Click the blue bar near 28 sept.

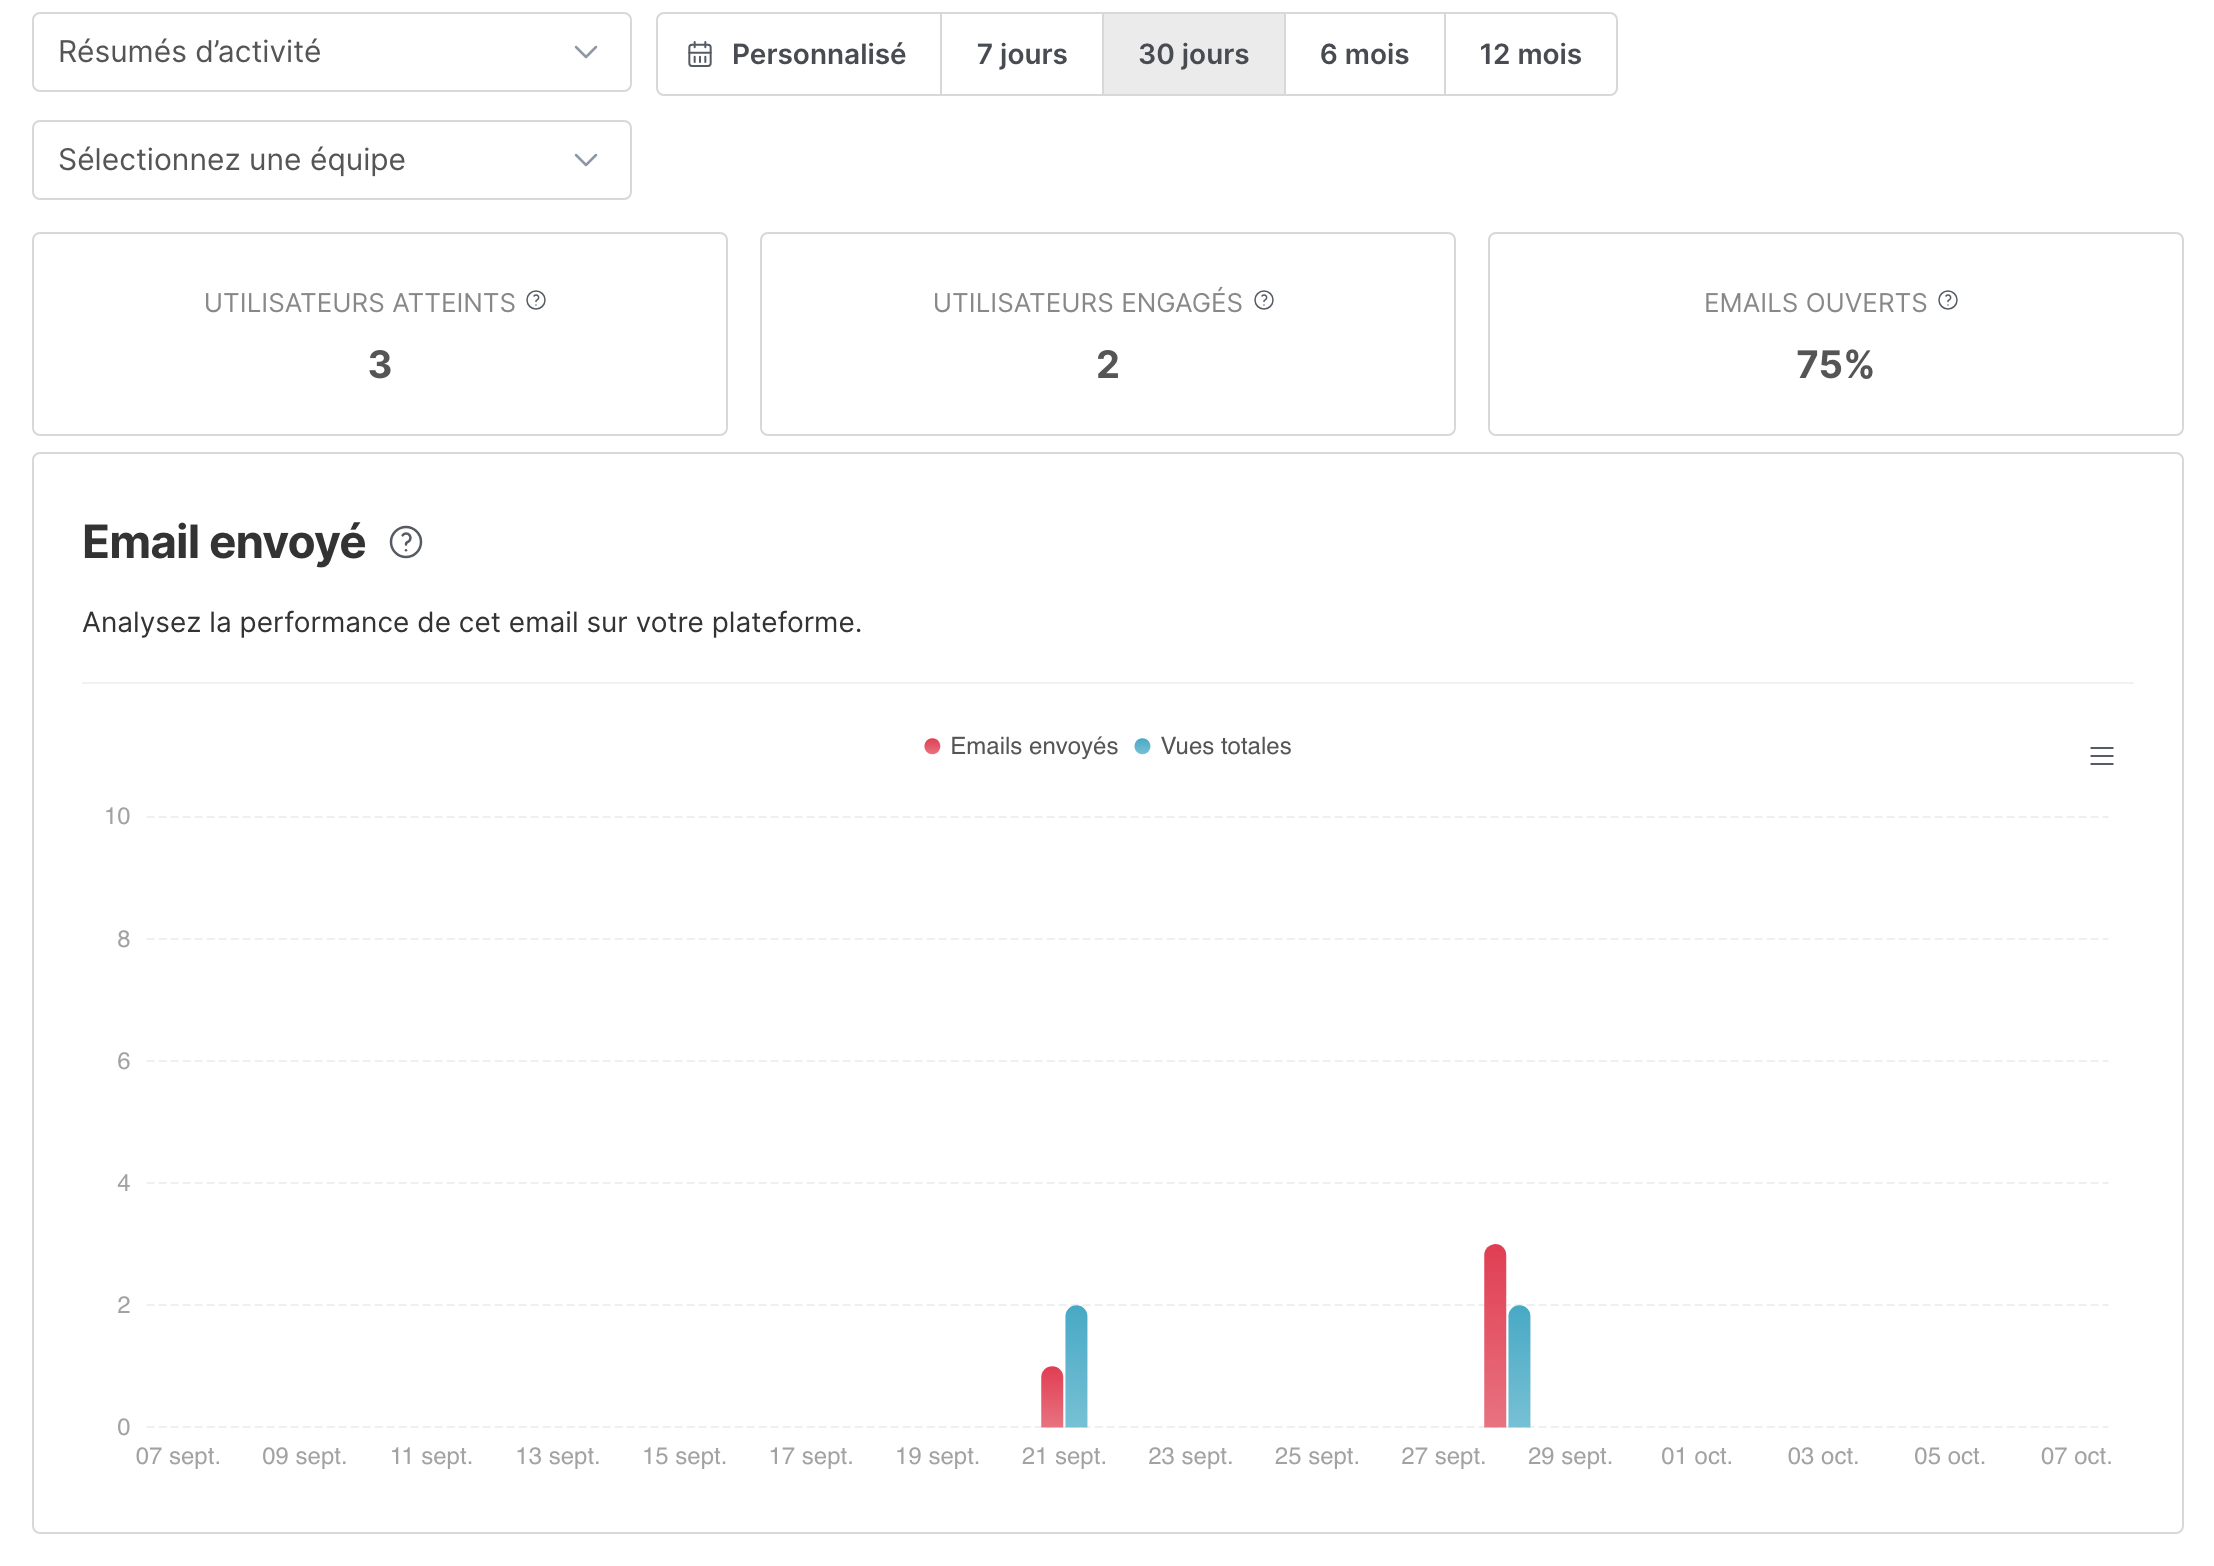[x=1519, y=1366]
